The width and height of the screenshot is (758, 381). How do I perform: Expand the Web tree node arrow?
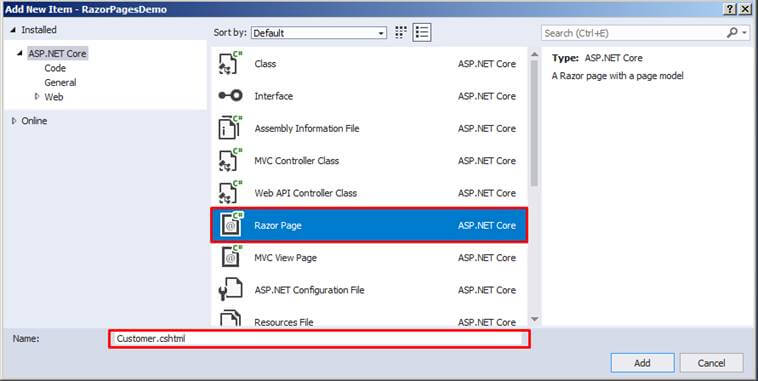[x=37, y=96]
